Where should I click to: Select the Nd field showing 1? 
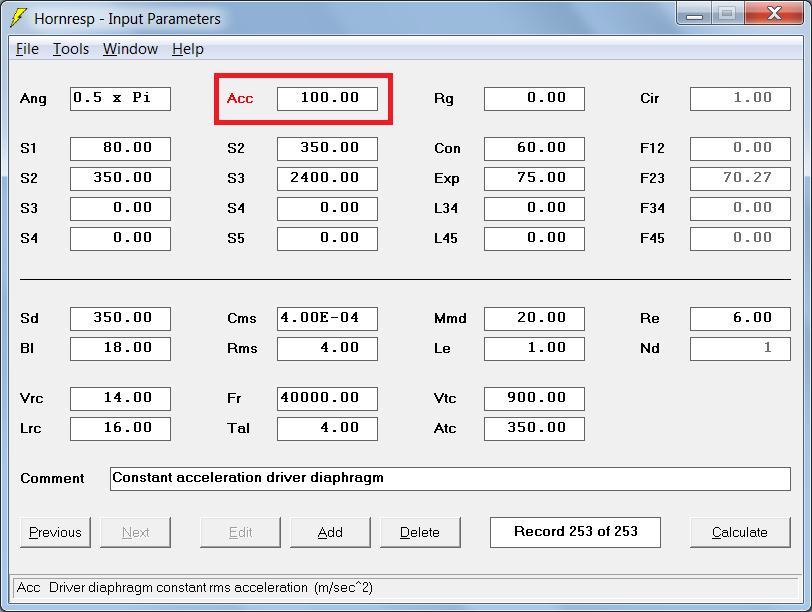click(x=741, y=348)
